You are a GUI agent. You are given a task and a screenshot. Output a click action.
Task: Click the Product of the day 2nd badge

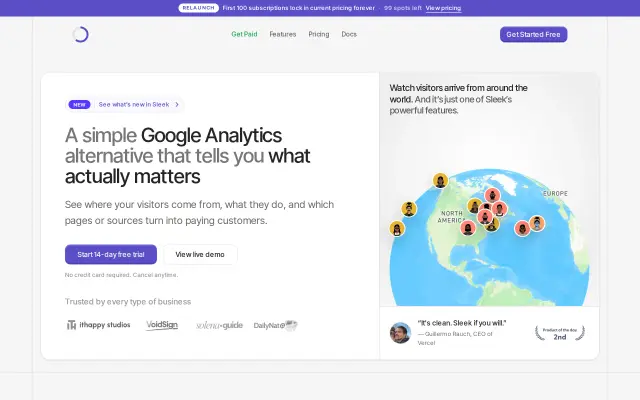pyautogui.click(x=560, y=333)
